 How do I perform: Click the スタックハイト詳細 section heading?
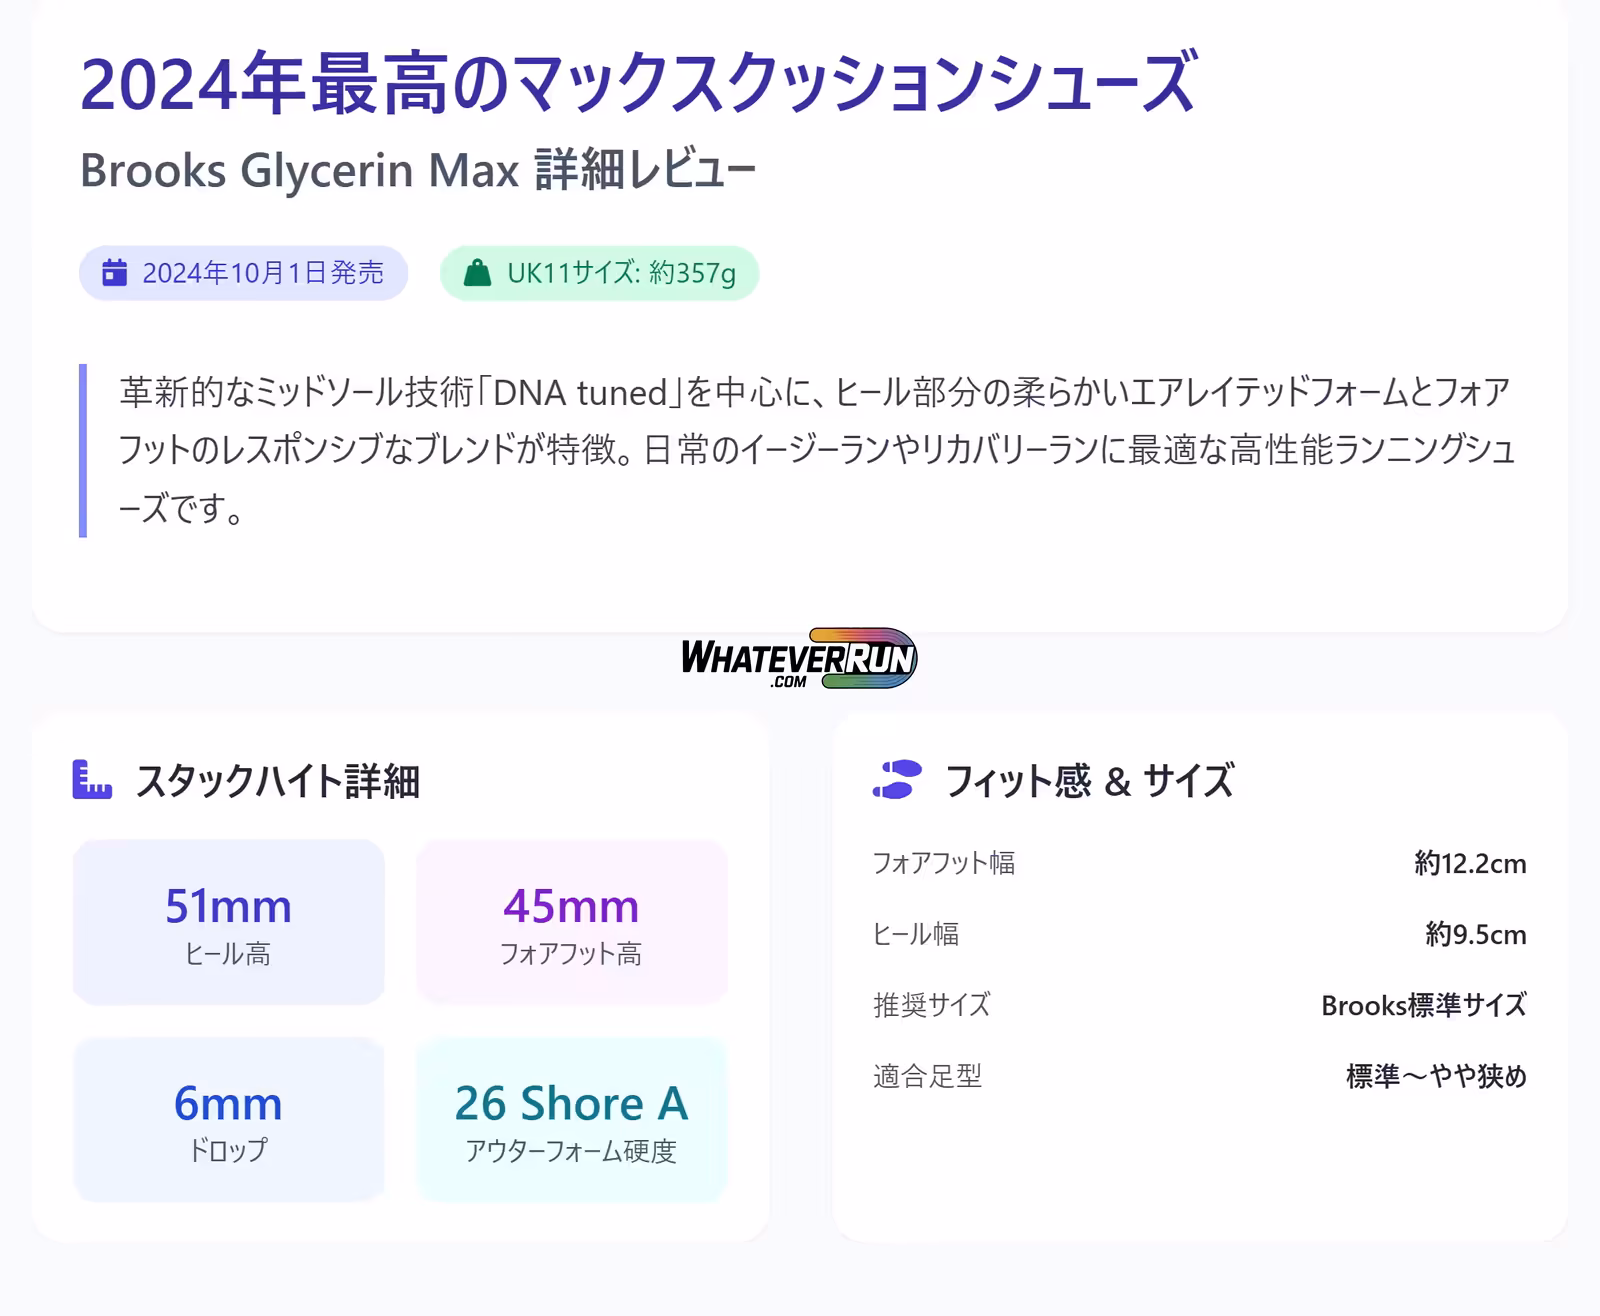point(277,781)
